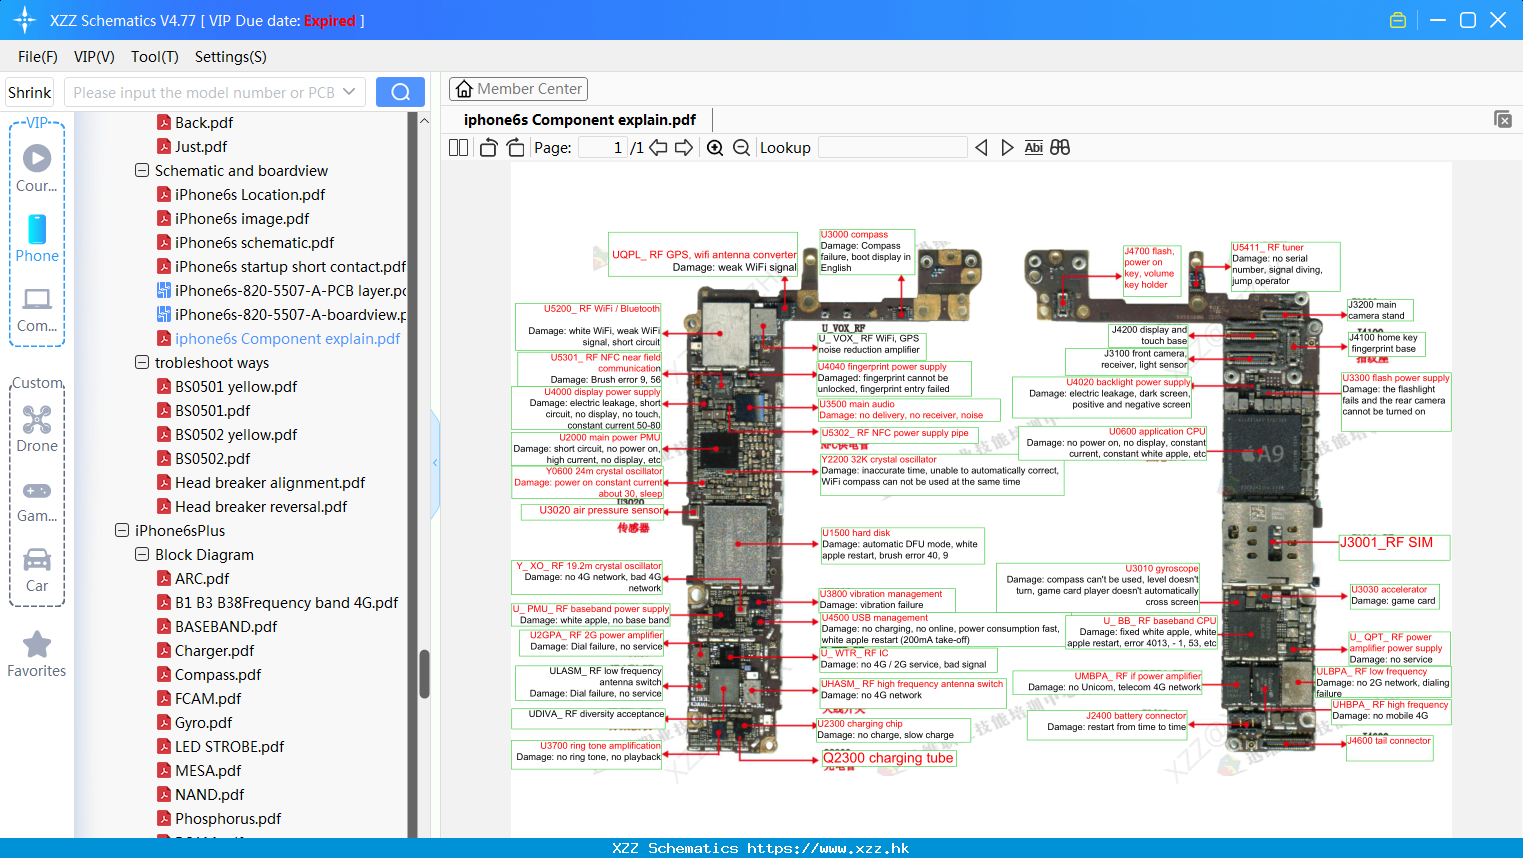Image resolution: width=1523 pixels, height=858 pixels.
Task: Open NAND.pdf
Action: click(x=209, y=794)
